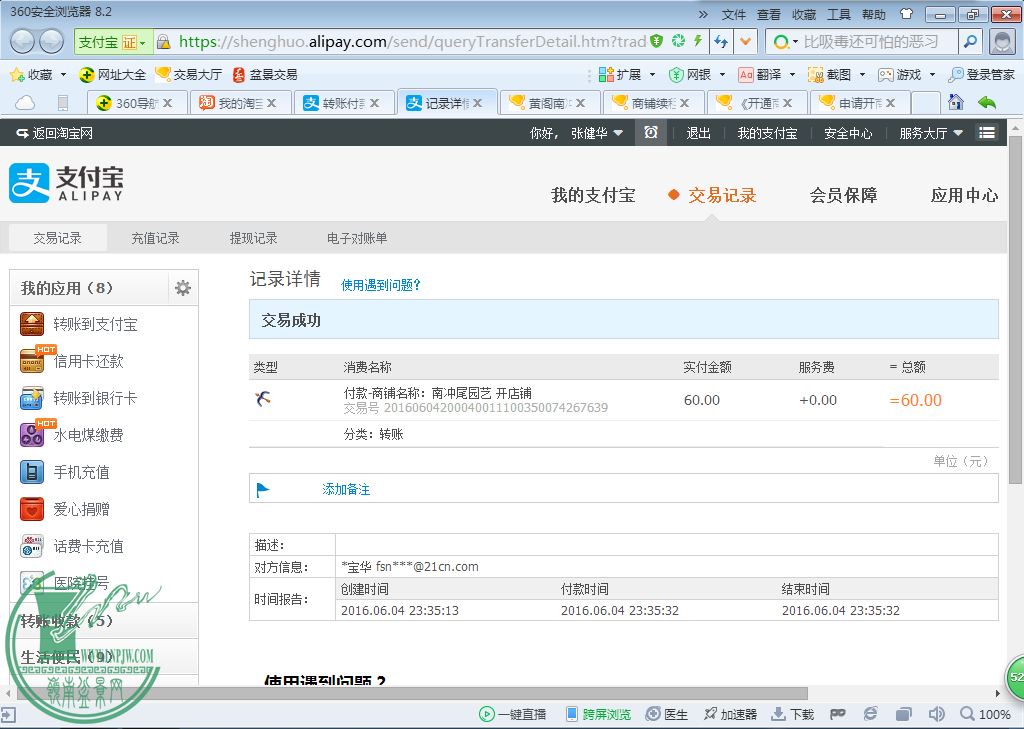
Task: Open 水电煤缴费 sidebar app
Action: (88, 435)
